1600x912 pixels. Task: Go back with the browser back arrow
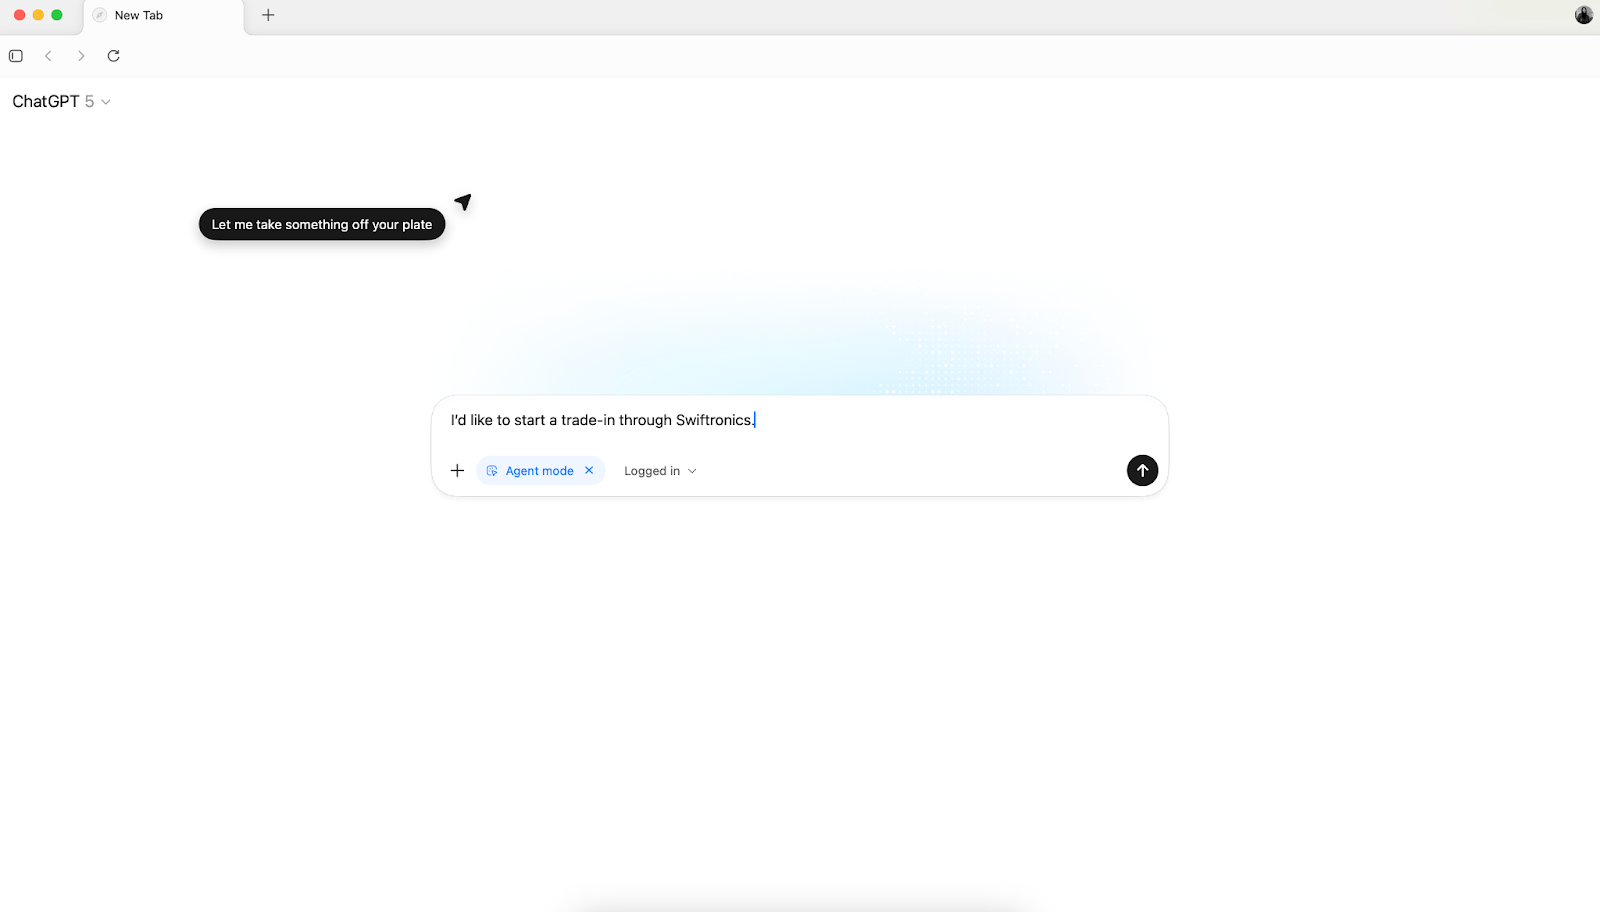[48, 56]
